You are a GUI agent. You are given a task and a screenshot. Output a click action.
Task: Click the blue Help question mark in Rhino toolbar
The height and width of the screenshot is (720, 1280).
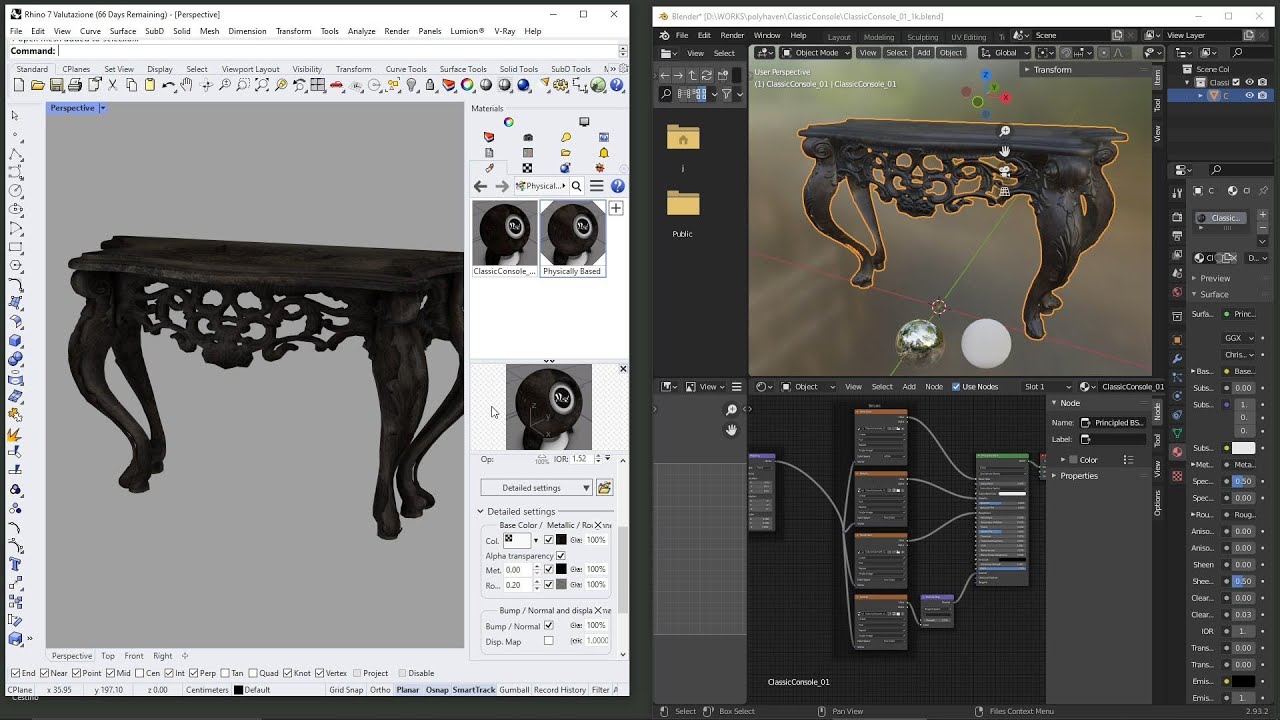click(617, 86)
